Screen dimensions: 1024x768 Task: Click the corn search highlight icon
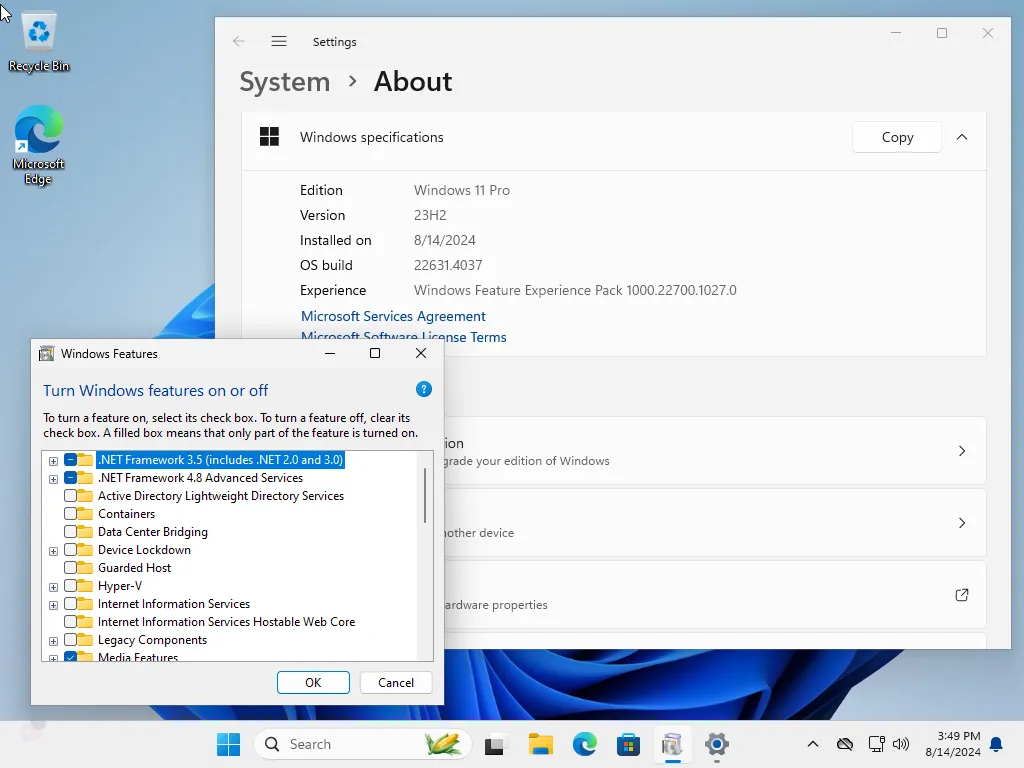442,744
